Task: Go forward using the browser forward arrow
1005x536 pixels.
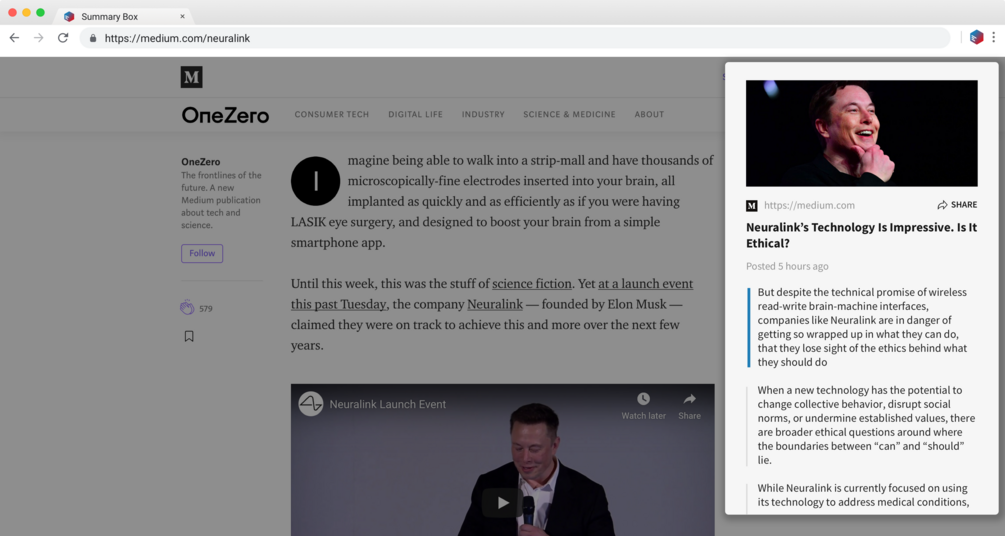Action: [38, 38]
